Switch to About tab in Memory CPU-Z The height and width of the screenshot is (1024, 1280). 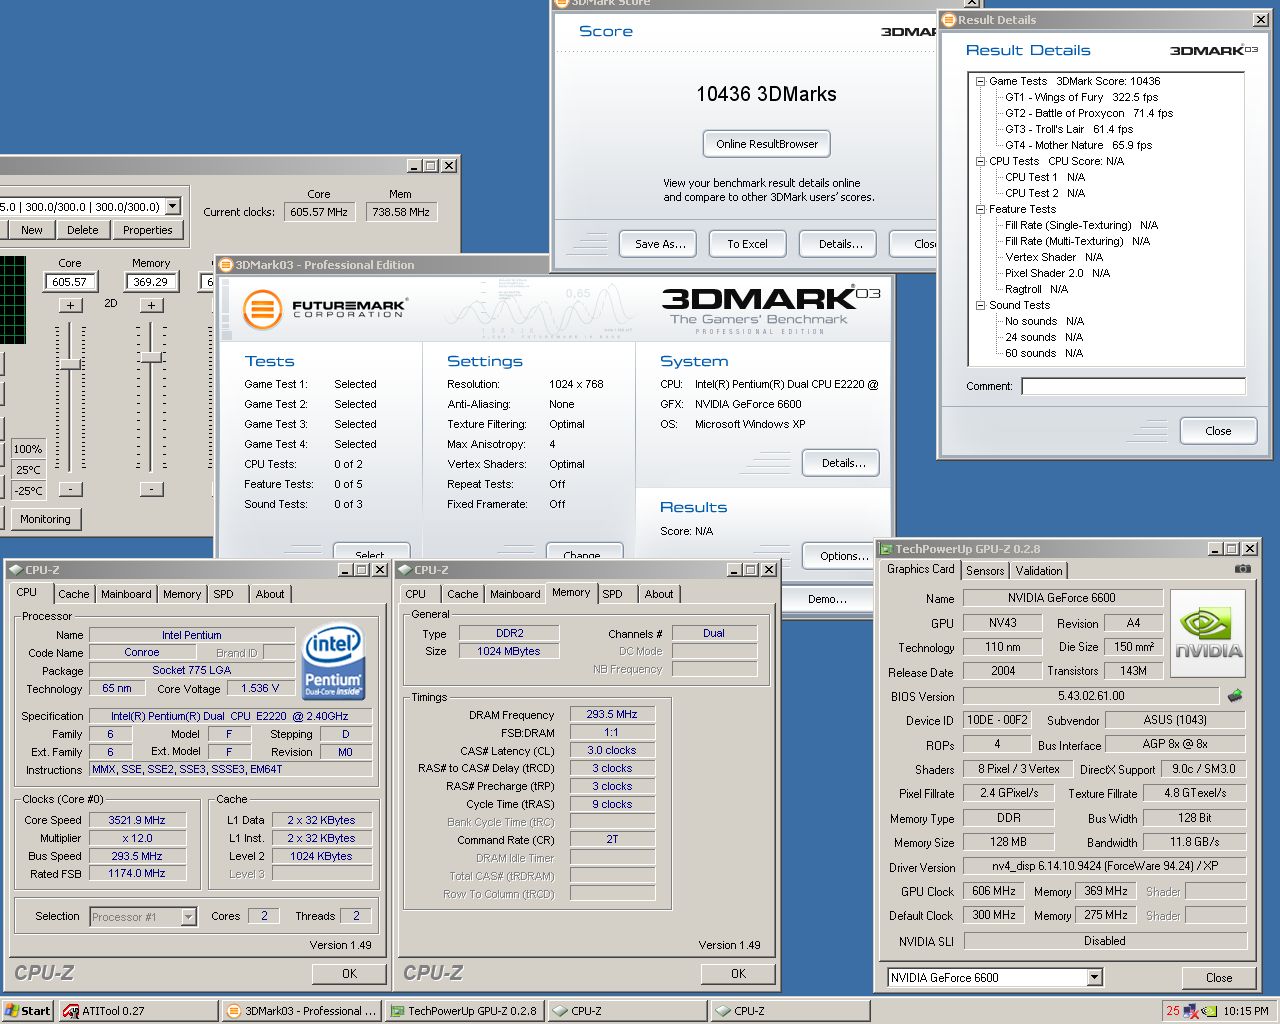[658, 594]
